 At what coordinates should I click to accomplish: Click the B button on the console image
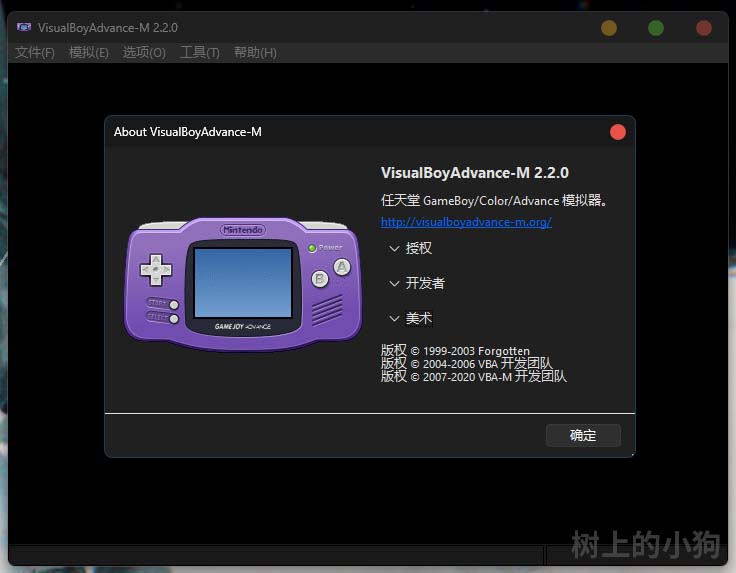(320, 279)
